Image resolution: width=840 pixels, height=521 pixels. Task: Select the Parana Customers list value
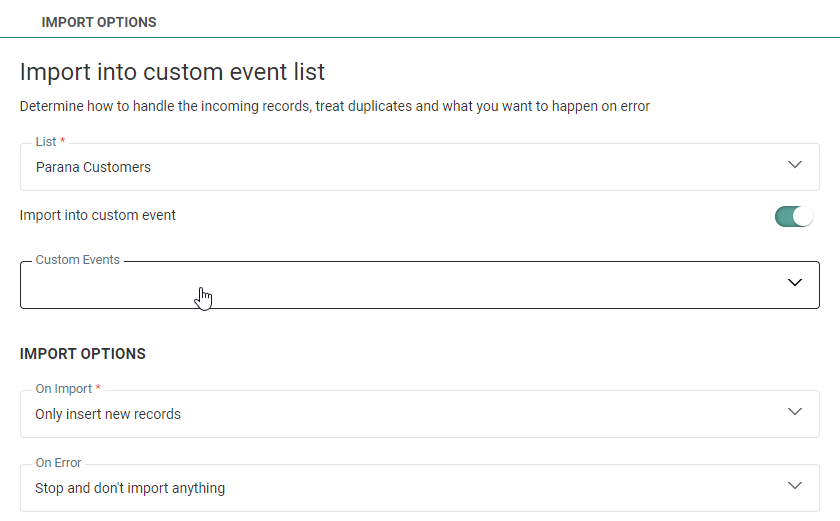point(94,167)
